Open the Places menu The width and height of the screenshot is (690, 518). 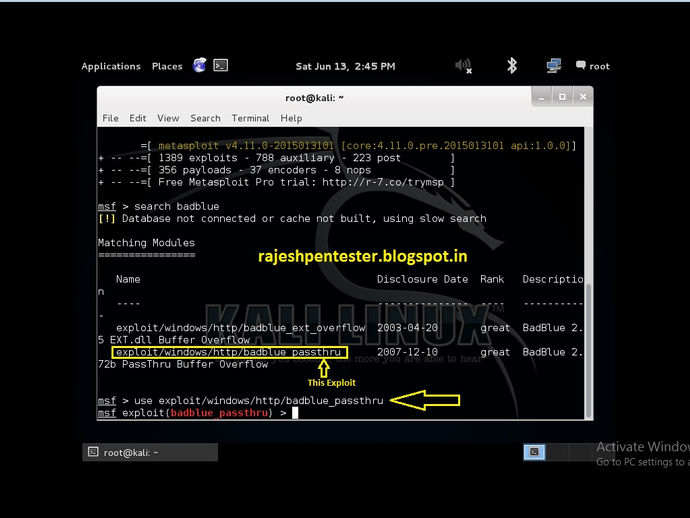point(167,66)
